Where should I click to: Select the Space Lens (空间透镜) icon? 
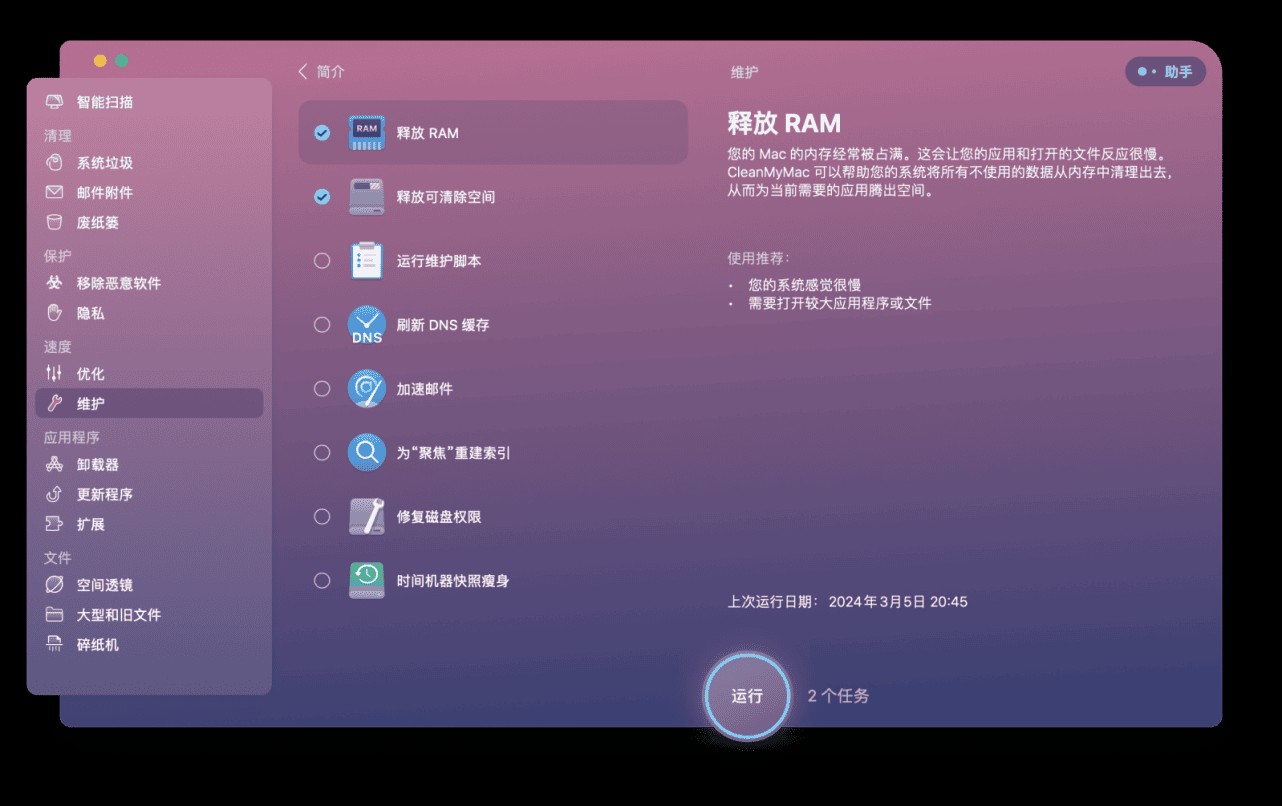[x=55, y=585]
